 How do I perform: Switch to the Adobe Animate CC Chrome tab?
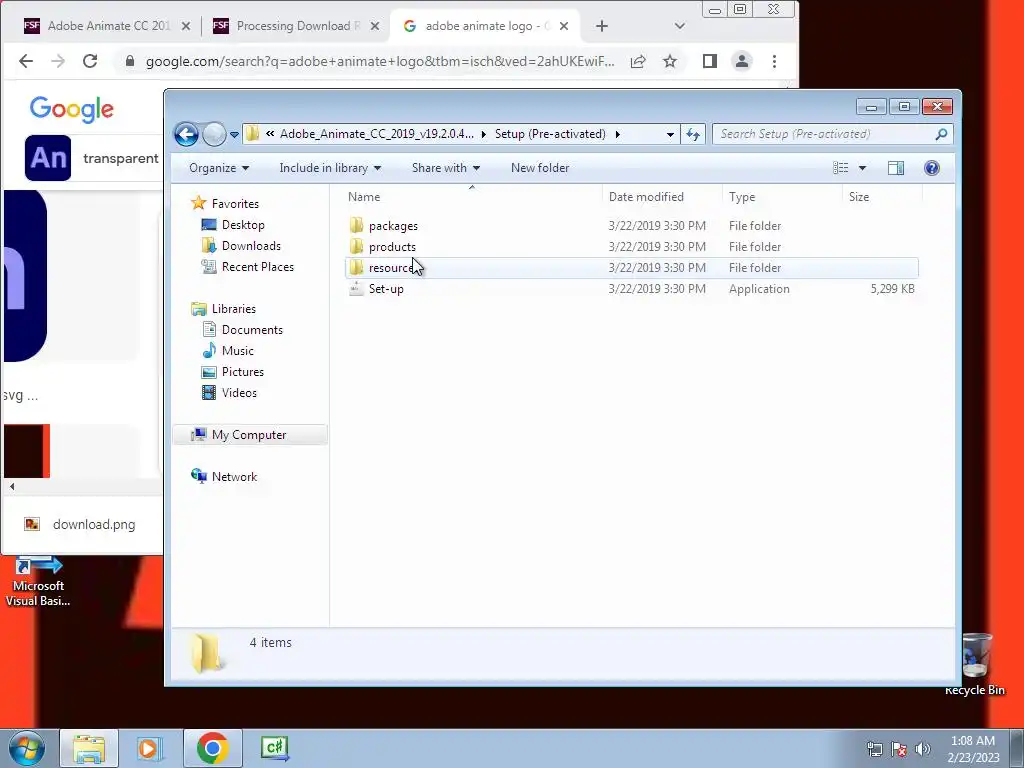(108, 26)
